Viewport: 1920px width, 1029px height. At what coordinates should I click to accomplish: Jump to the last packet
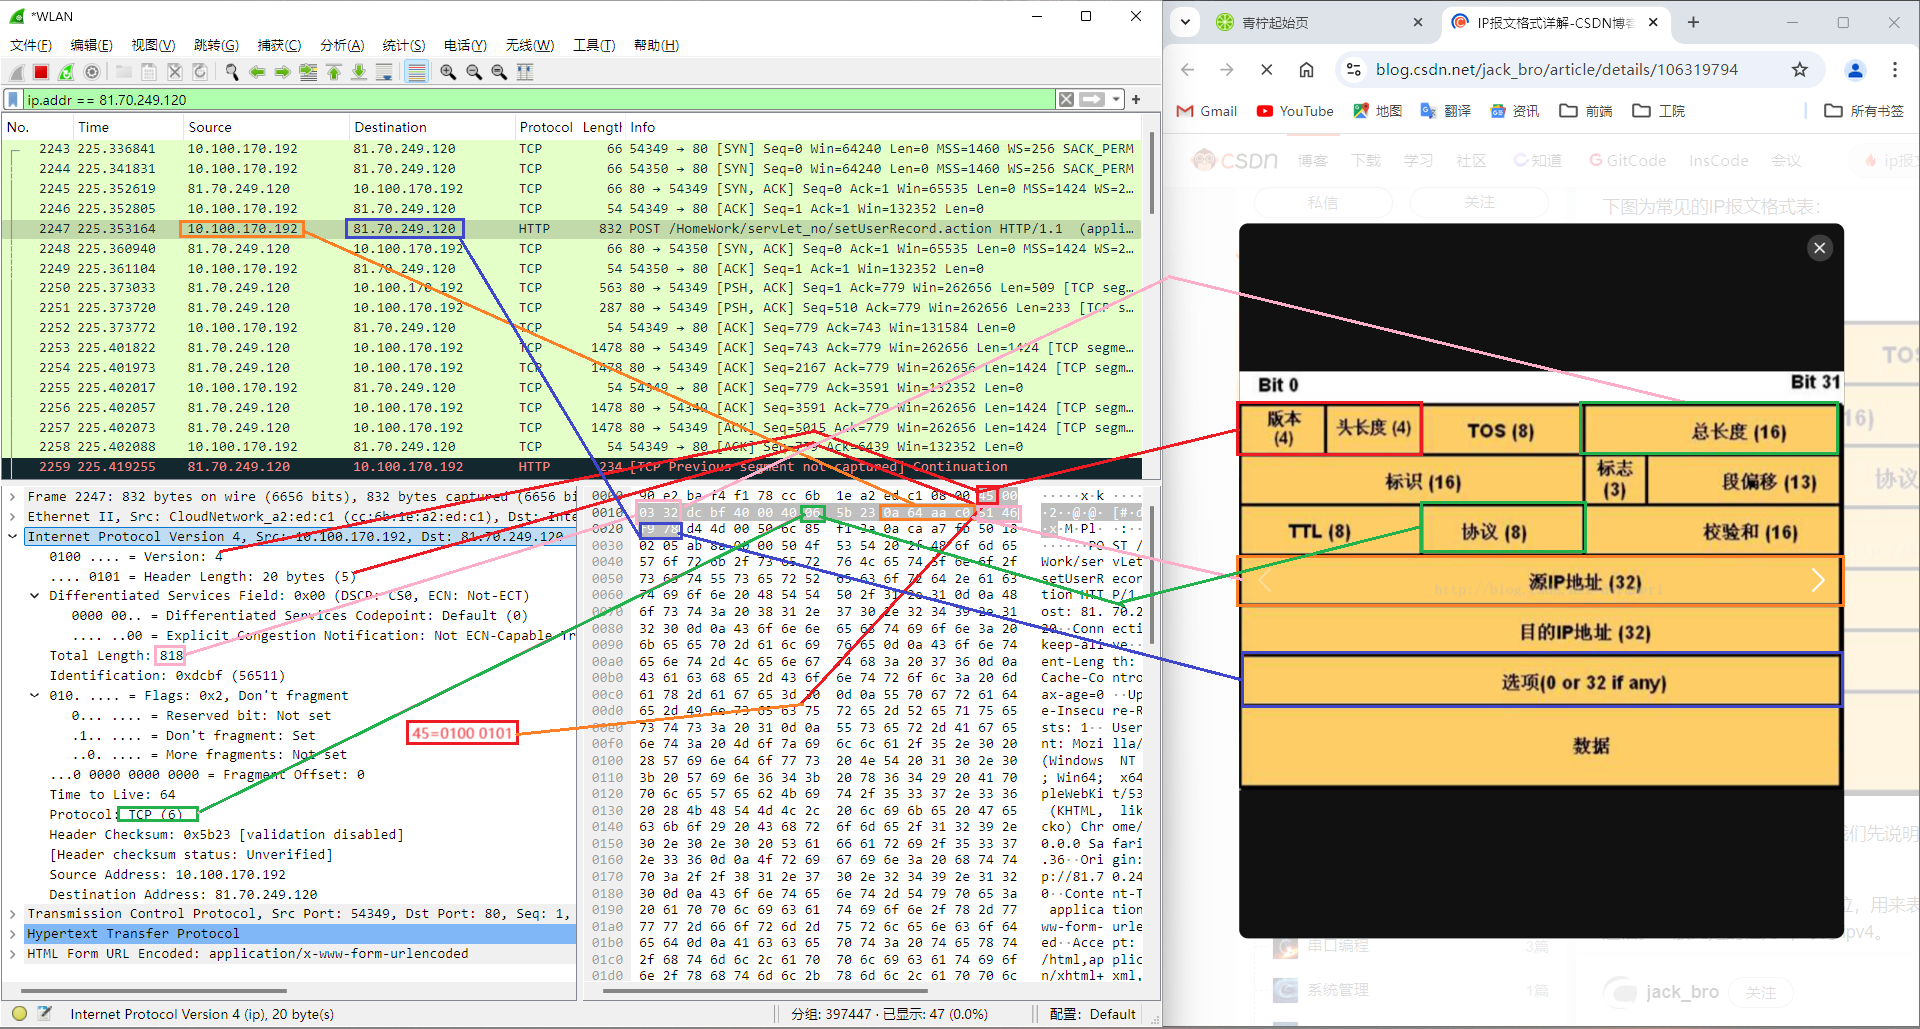click(359, 72)
